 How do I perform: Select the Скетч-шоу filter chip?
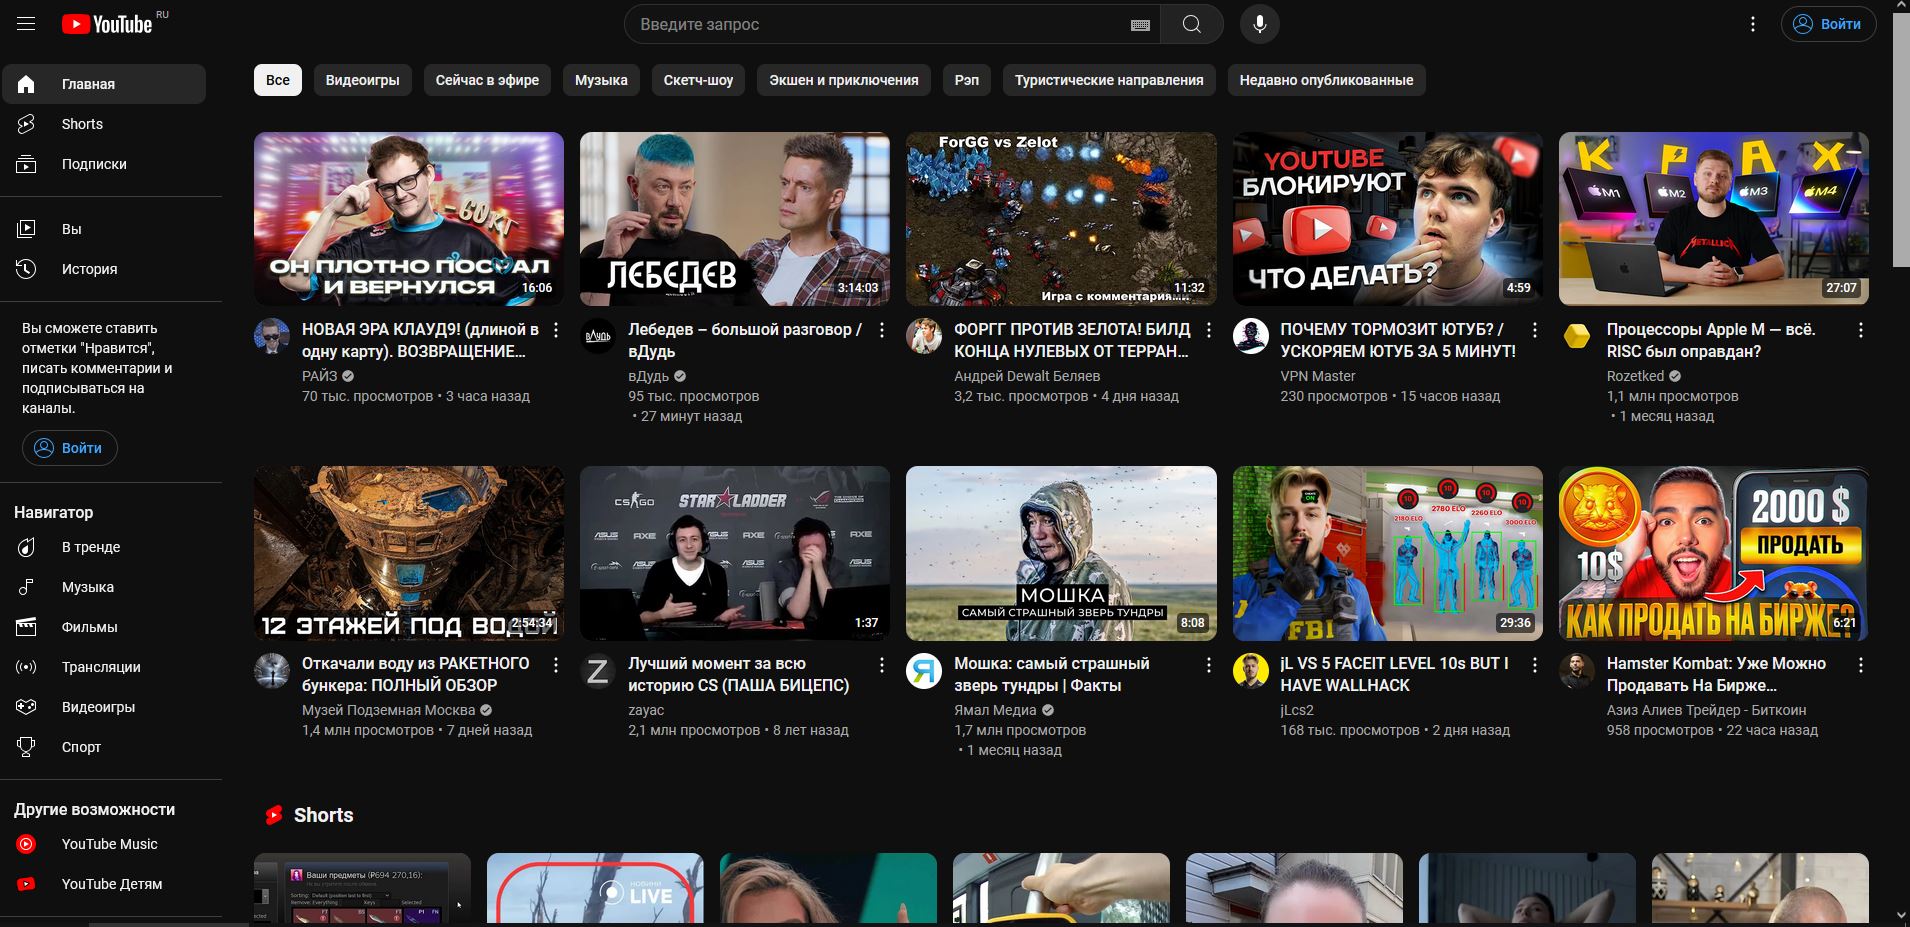tap(698, 80)
